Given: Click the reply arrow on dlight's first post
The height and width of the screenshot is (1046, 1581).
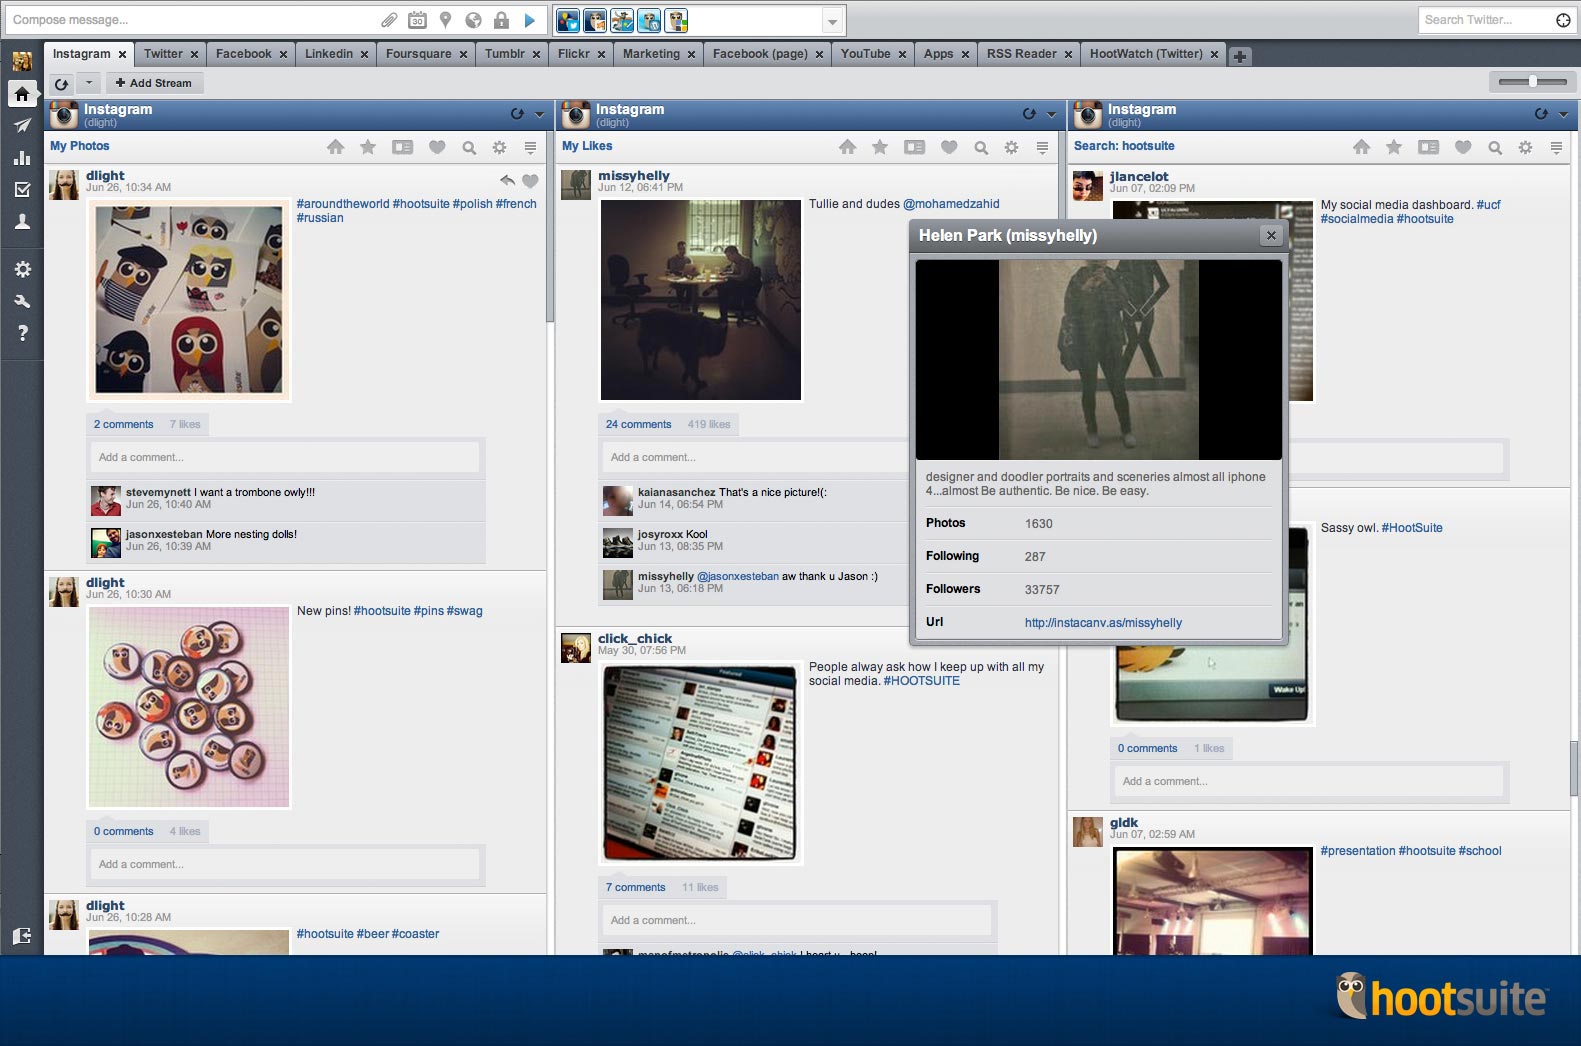Looking at the screenshot, I should (508, 181).
